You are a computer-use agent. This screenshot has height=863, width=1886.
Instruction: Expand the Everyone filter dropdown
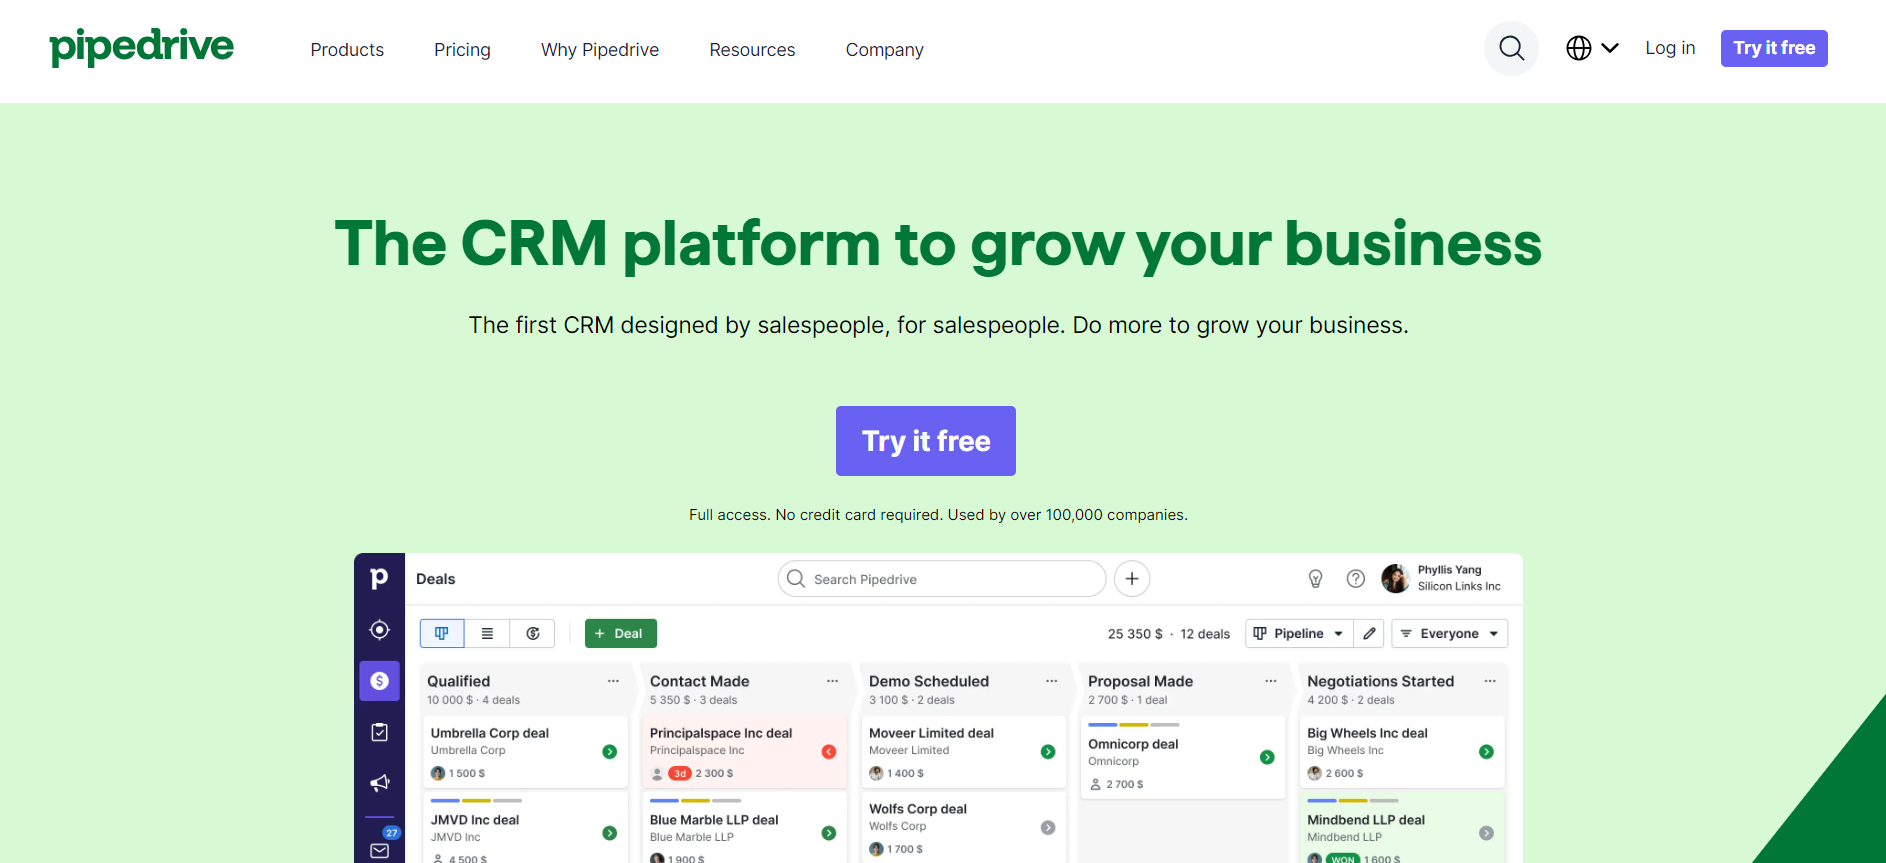pos(1449,634)
